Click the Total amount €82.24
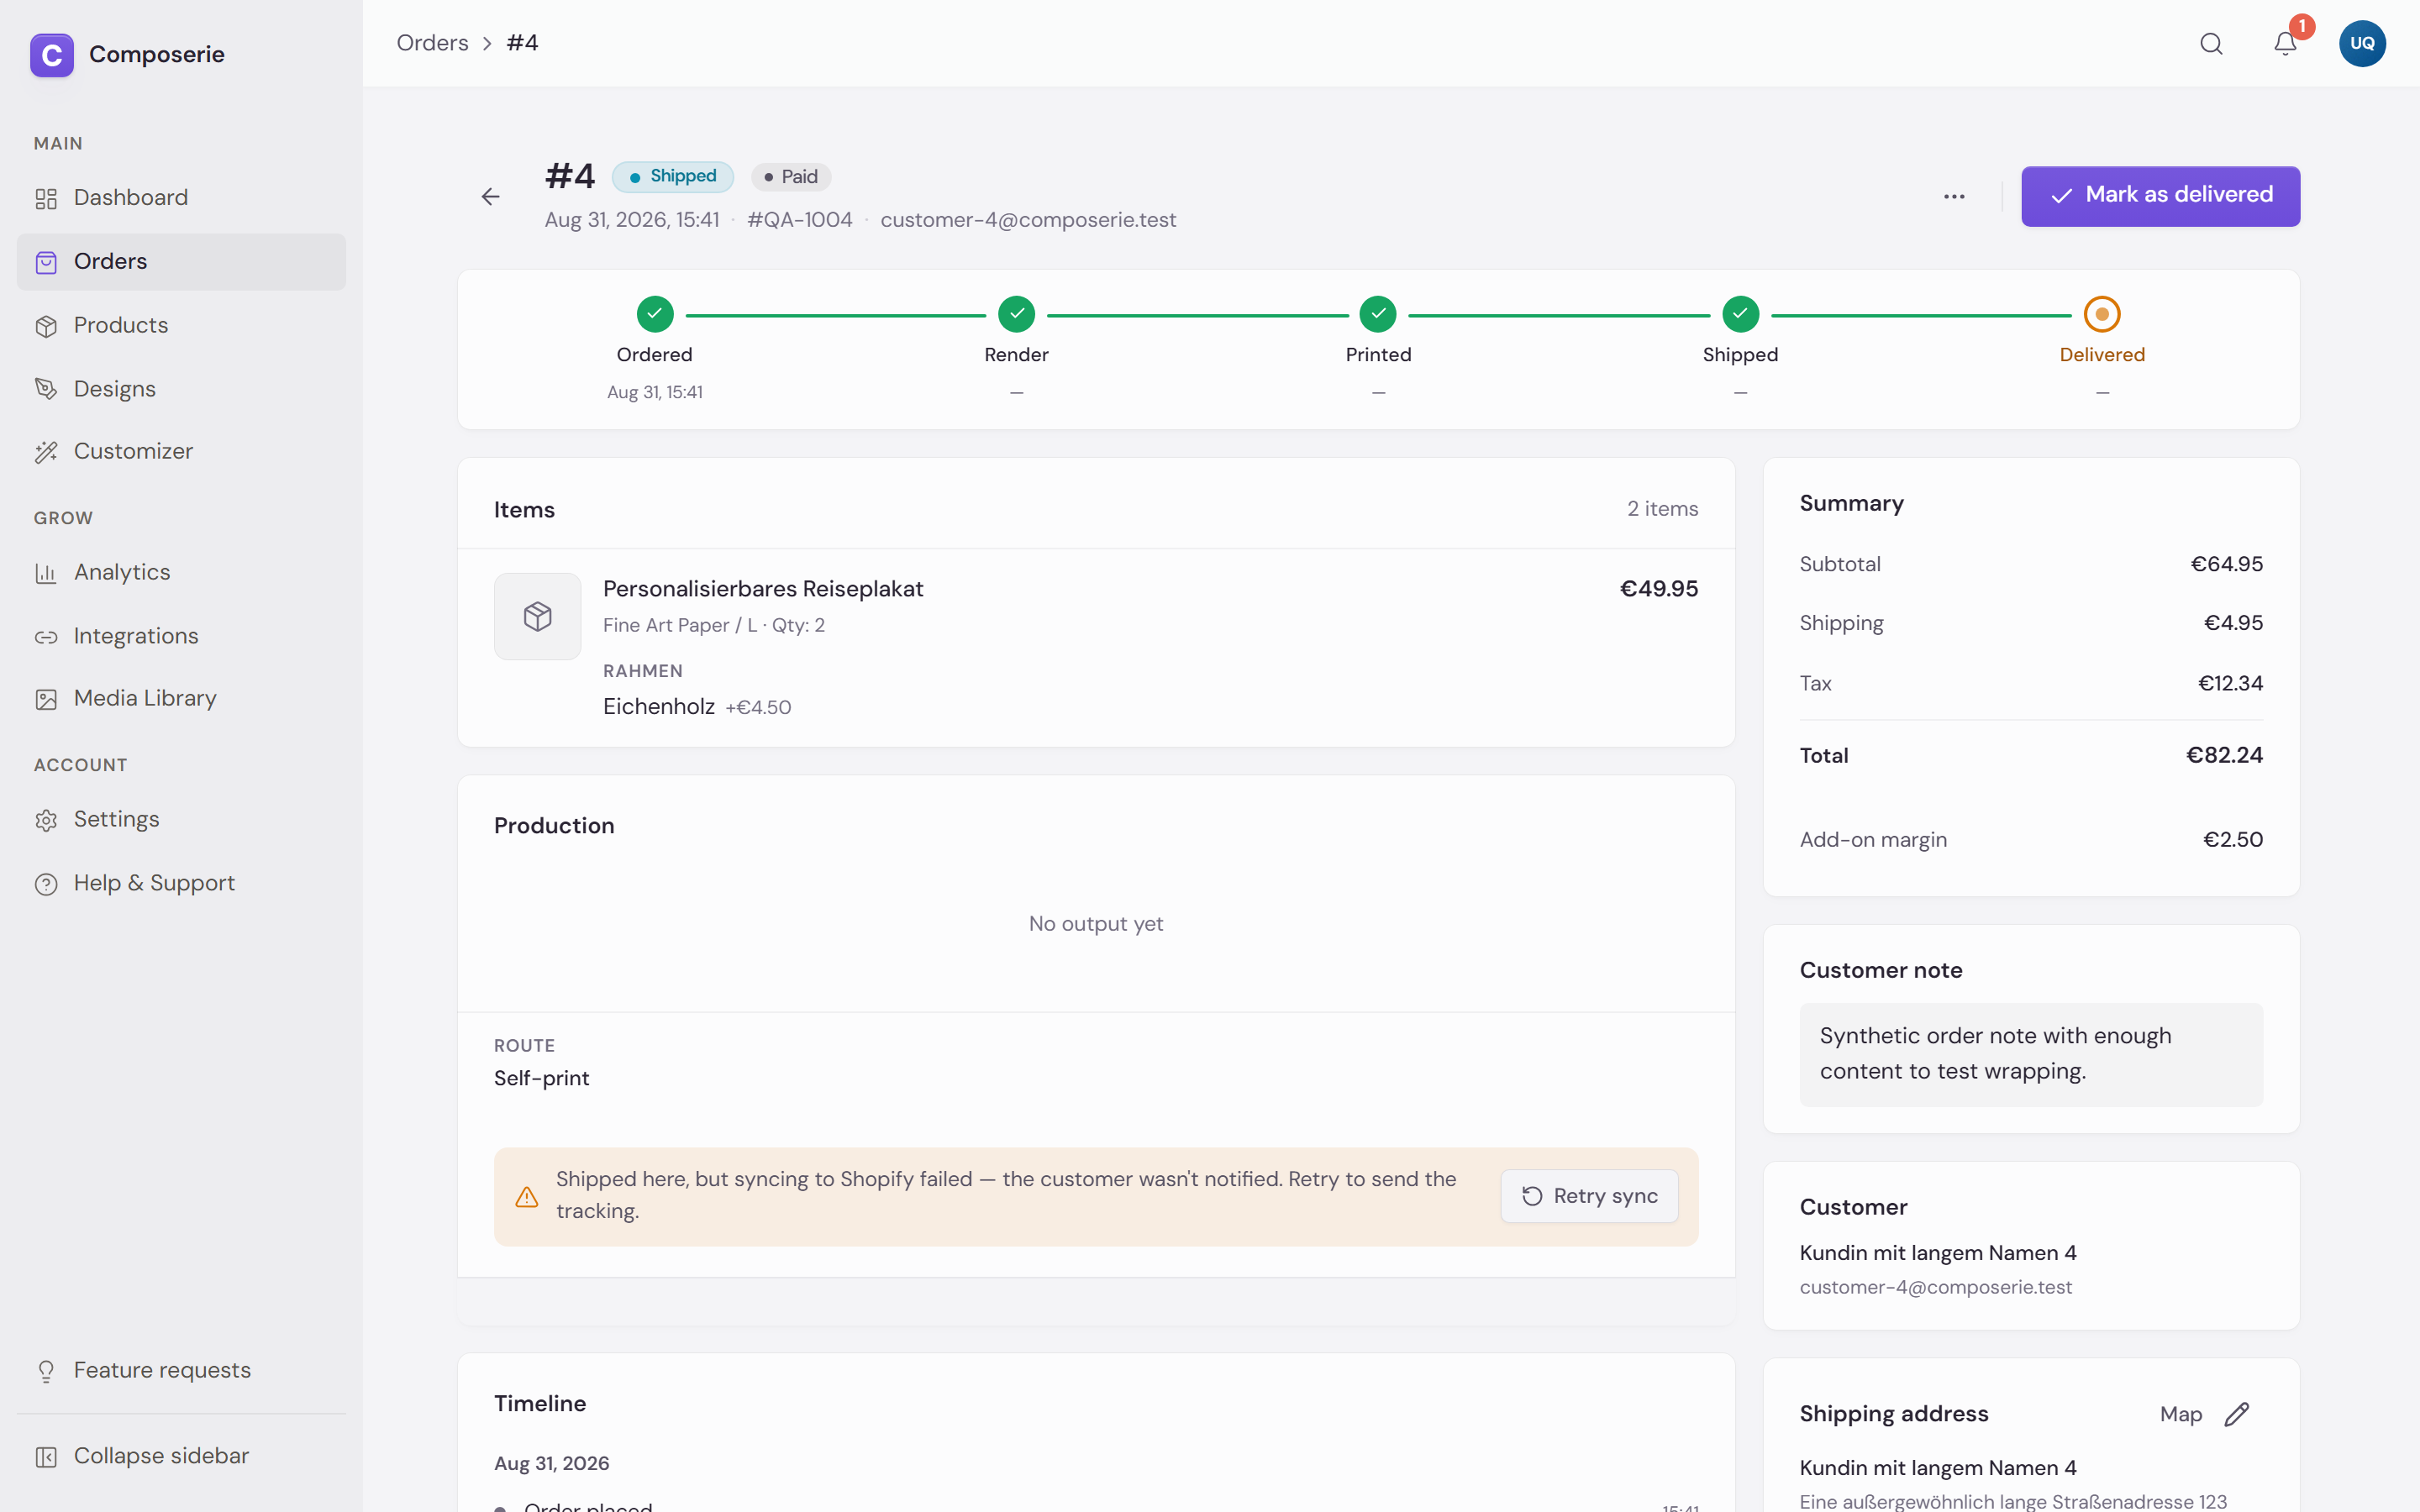Viewport: 2420px width, 1512px height. coord(2224,755)
